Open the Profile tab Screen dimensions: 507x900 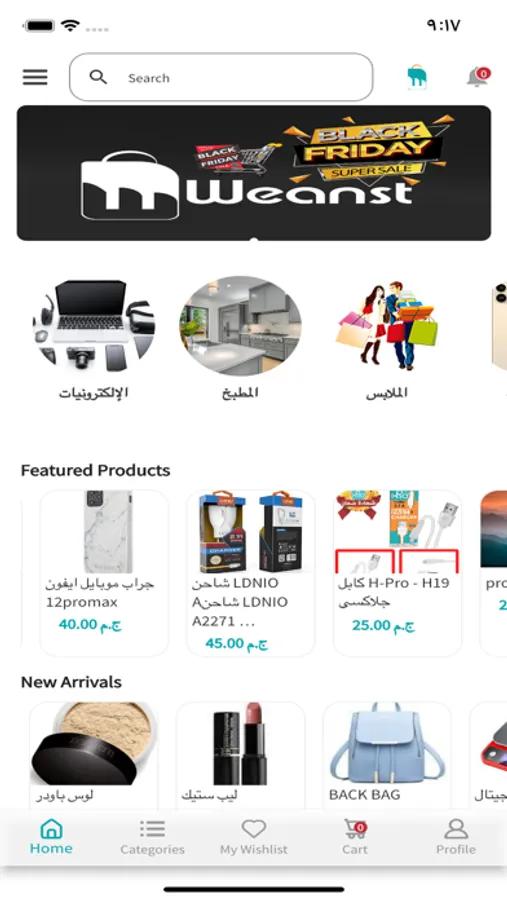point(456,837)
